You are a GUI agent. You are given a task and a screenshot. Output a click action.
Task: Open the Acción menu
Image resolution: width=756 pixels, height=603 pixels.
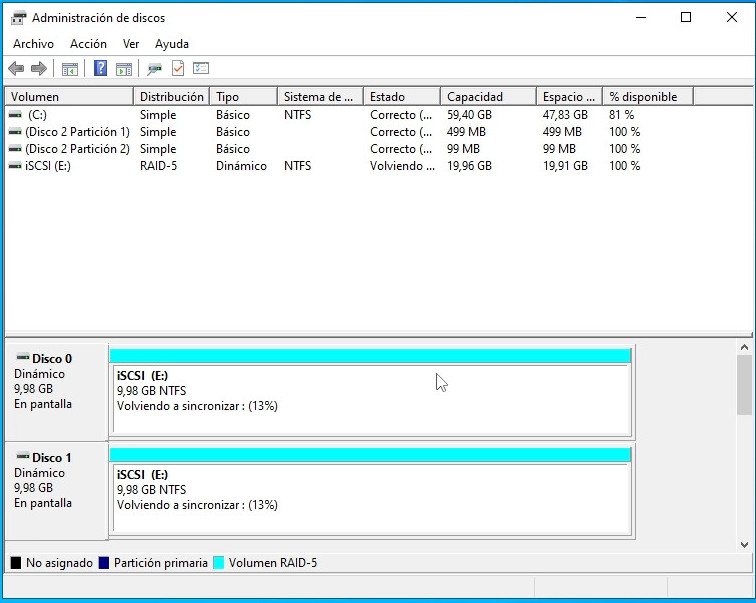coord(88,44)
